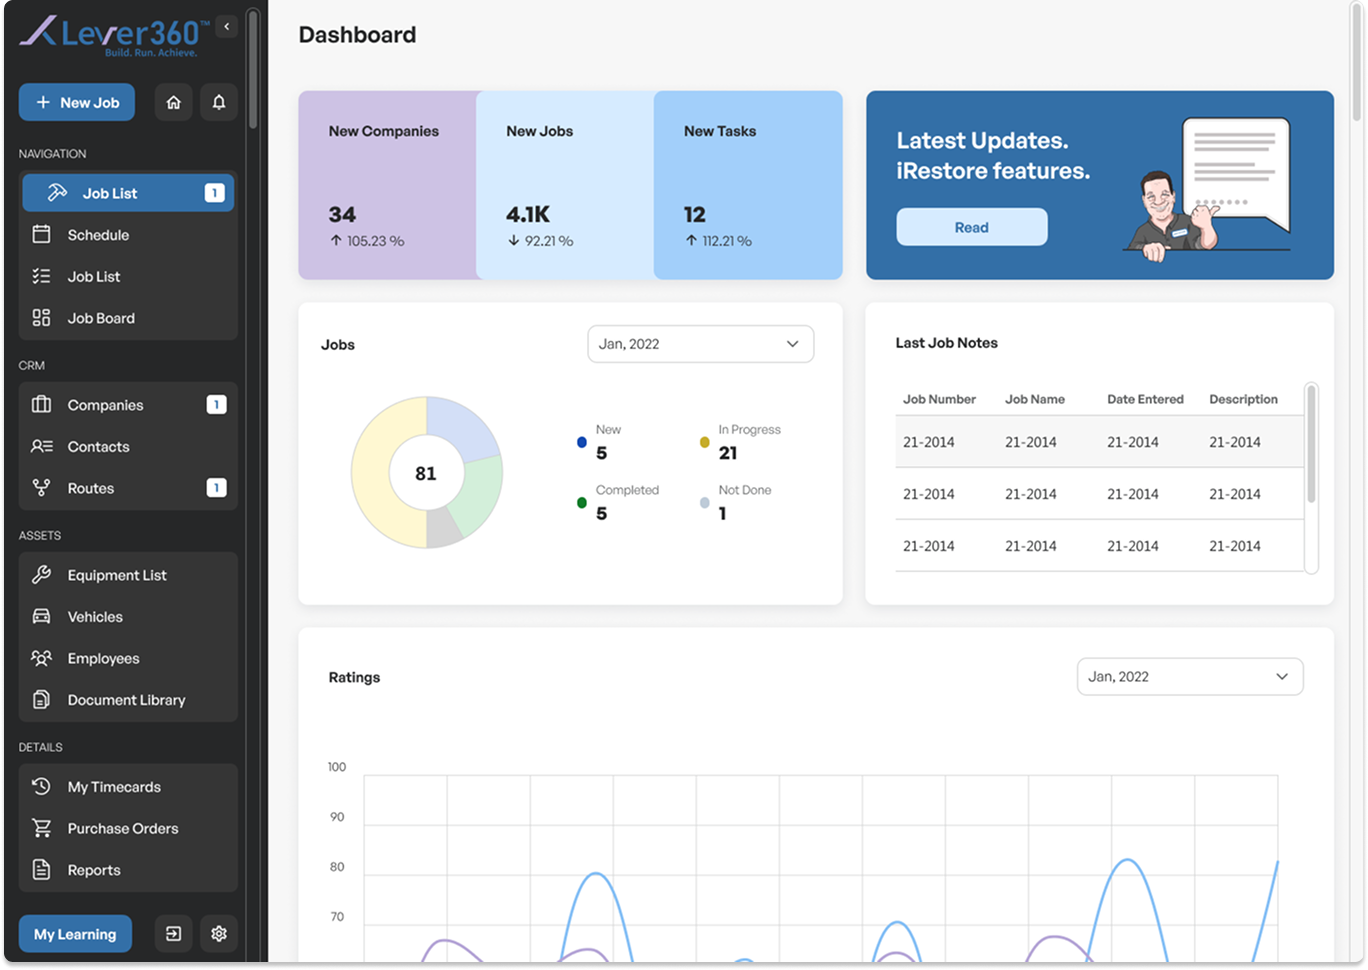This screenshot has width=1368, height=970.
Task: Click the log out icon near My Learning
Action: click(x=174, y=934)
